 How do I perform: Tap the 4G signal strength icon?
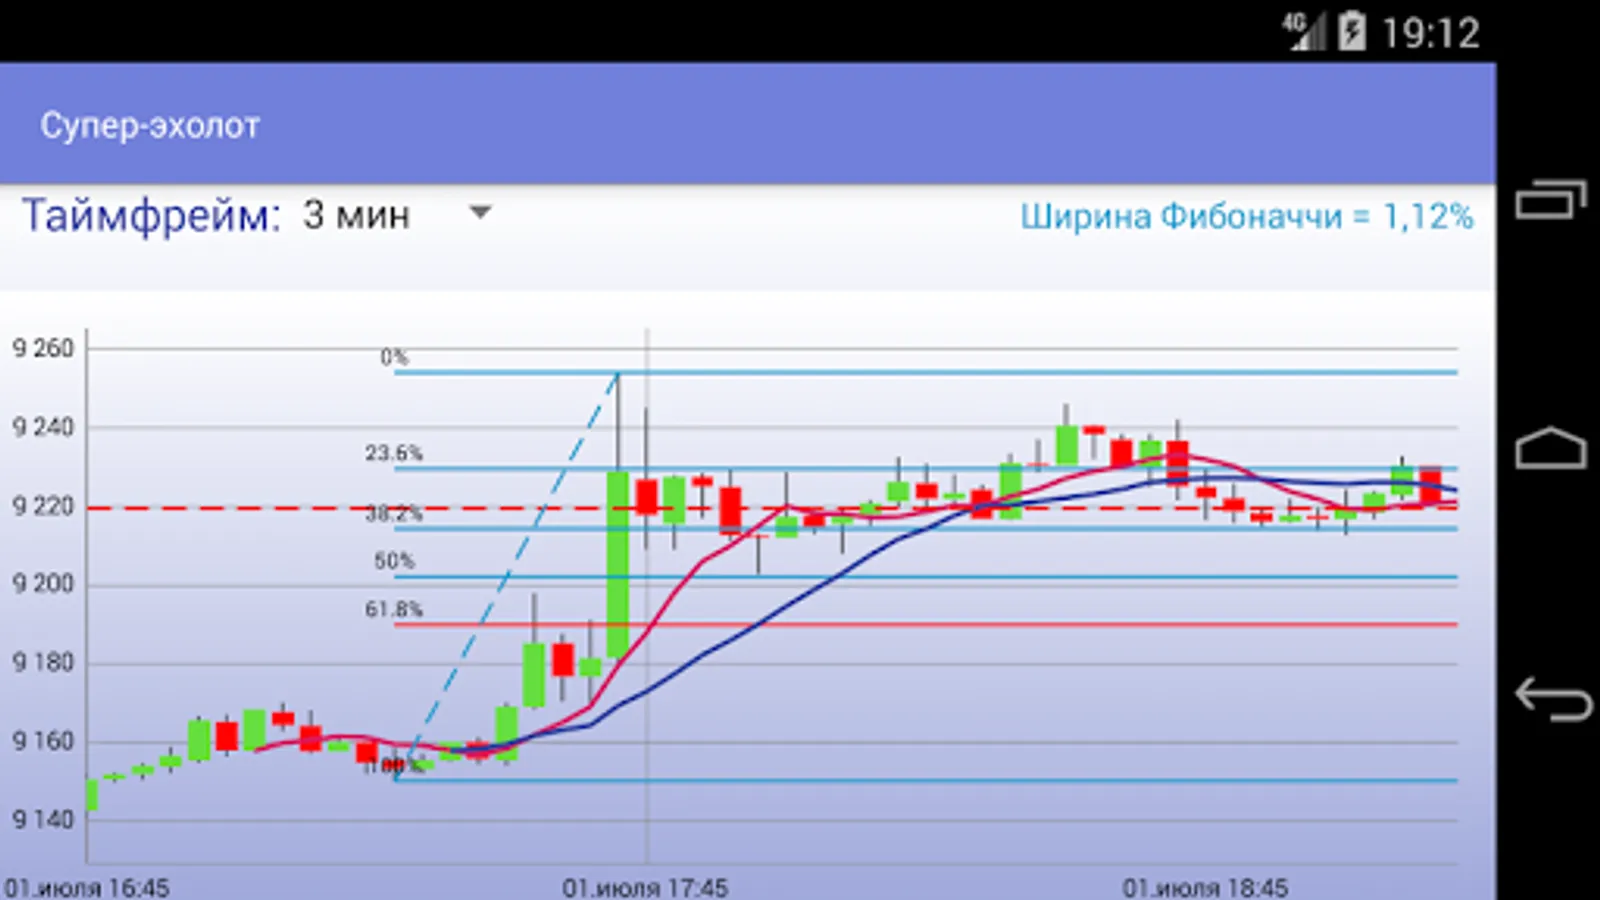pyautogui.click(x=1304, y=32)
